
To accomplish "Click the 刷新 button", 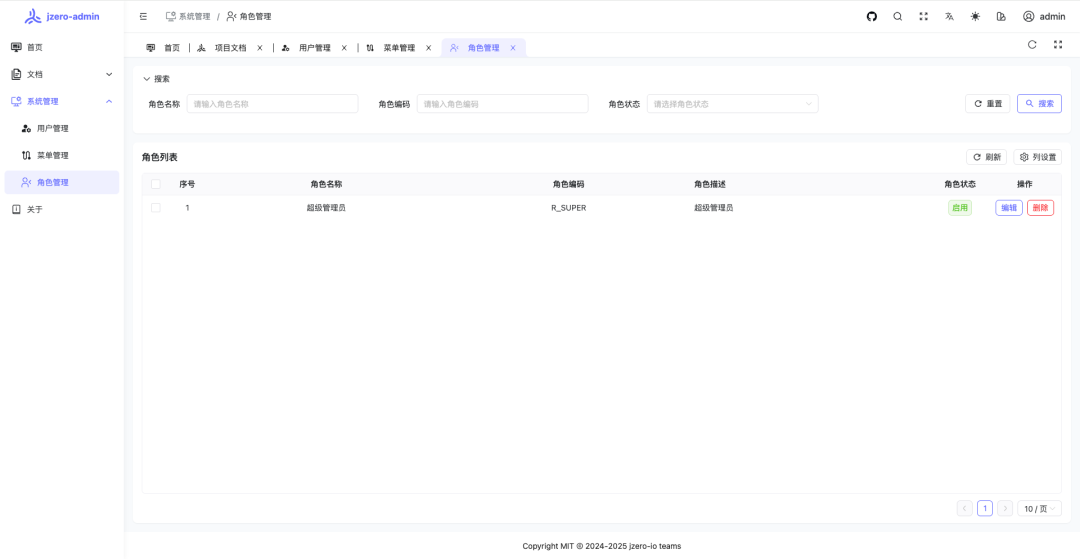I will [986, 157].
